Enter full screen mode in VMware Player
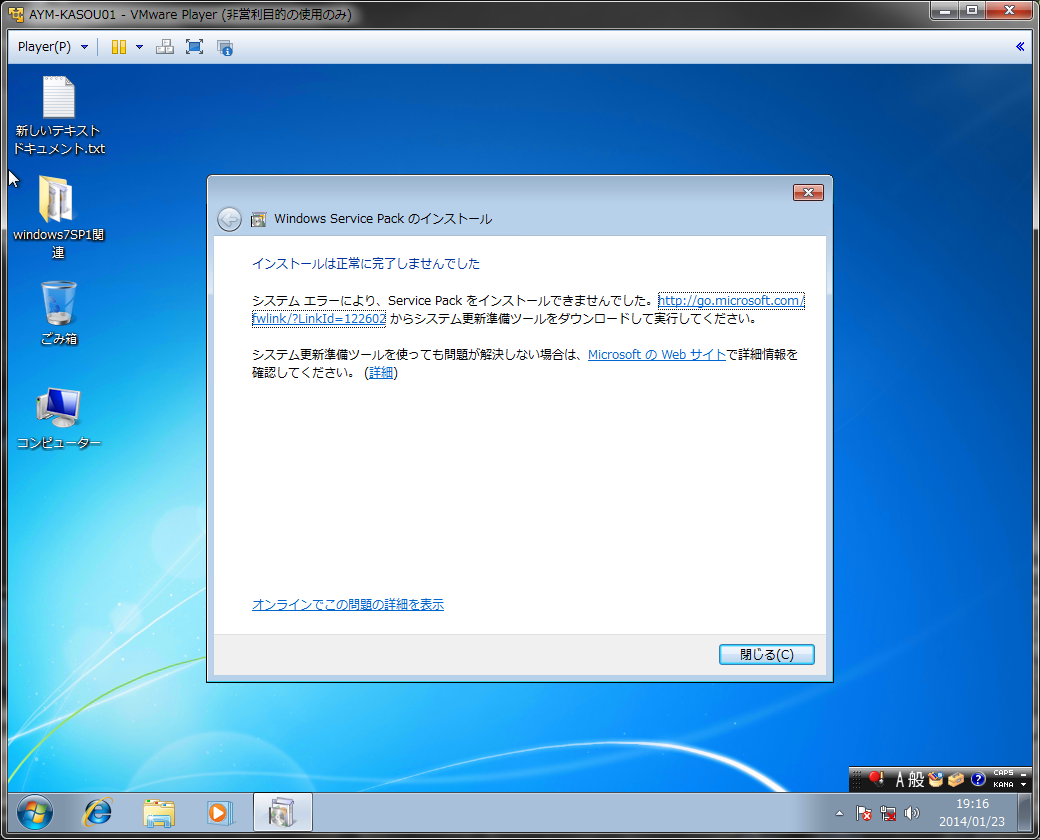This screenshot has height=840, width=1040. tap(194, 47)
